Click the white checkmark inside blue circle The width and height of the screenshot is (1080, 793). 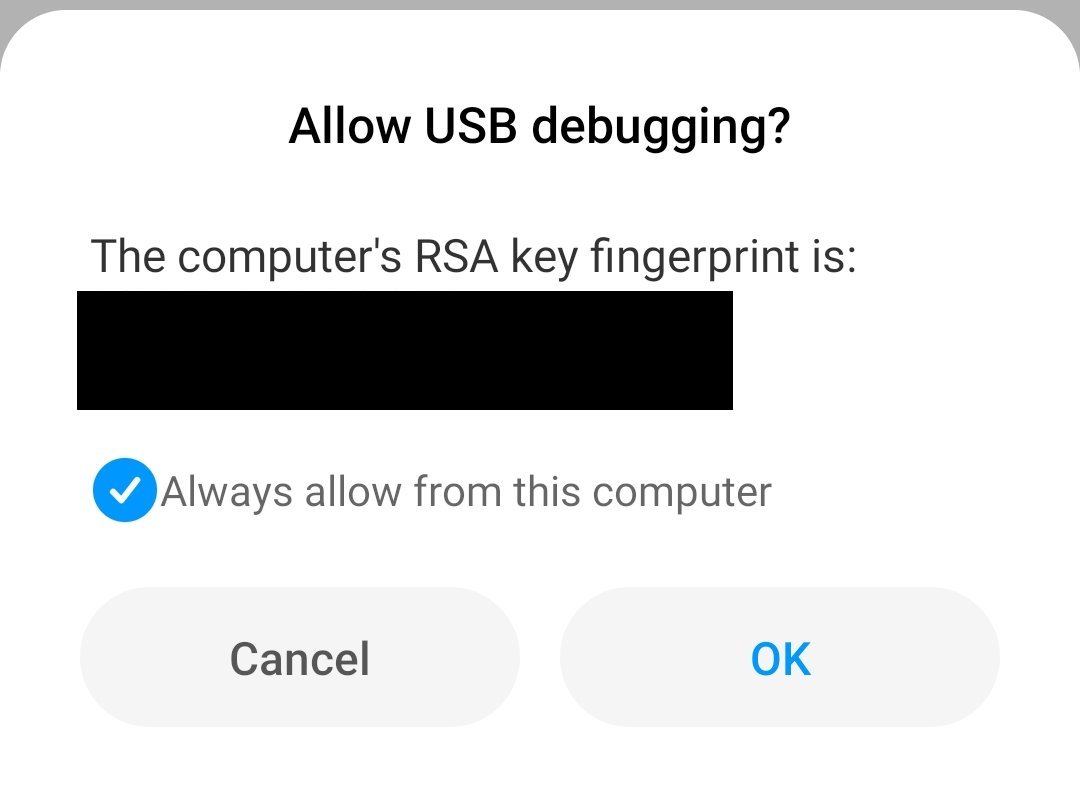pos(125,491)
